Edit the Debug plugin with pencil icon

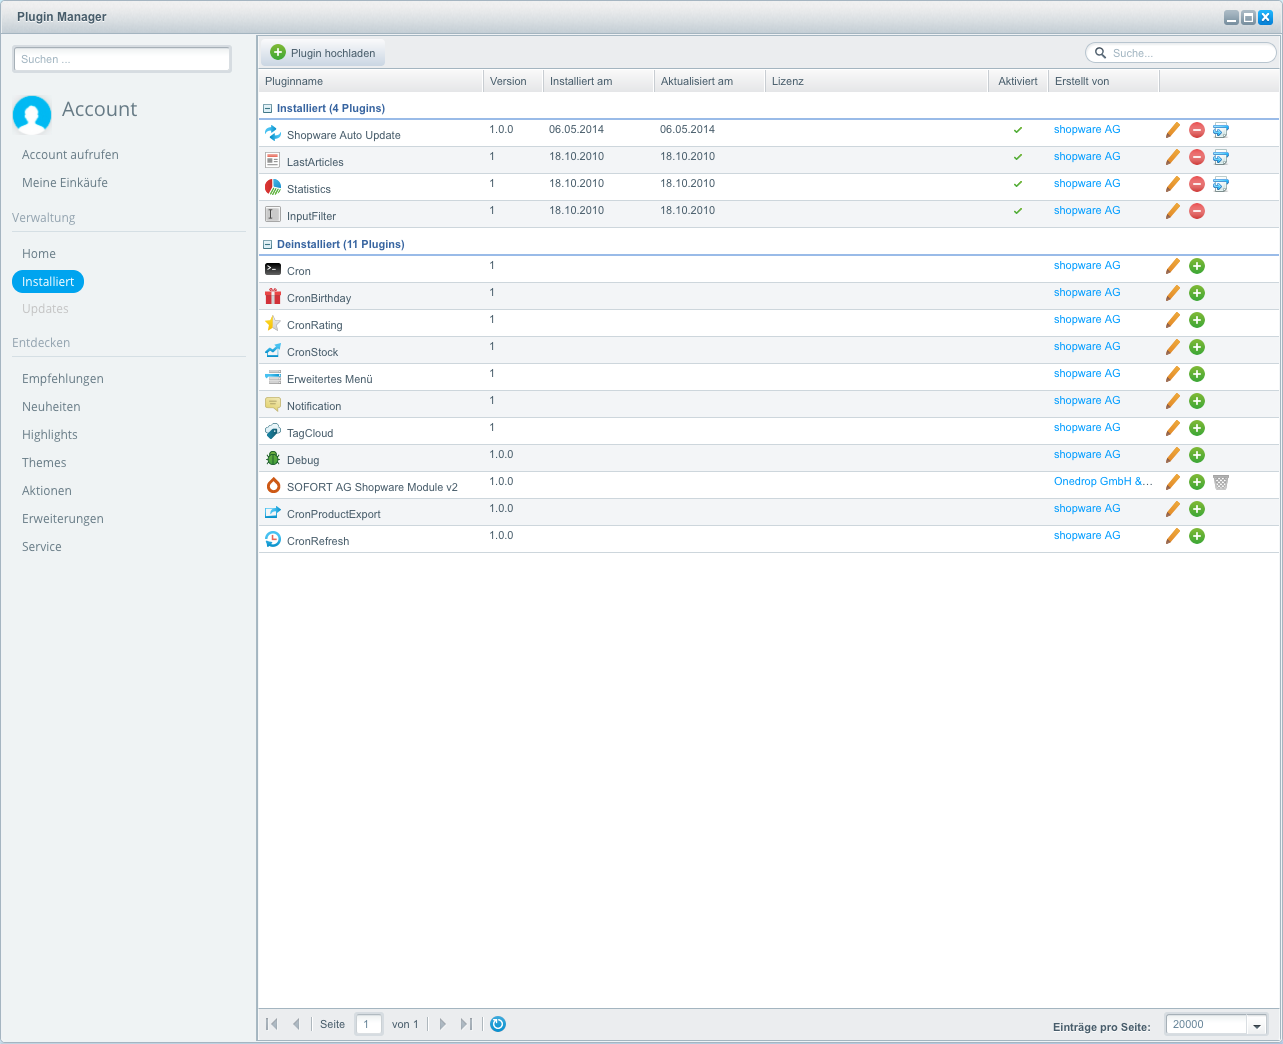pyautogui.click(x=1173, y=455)
